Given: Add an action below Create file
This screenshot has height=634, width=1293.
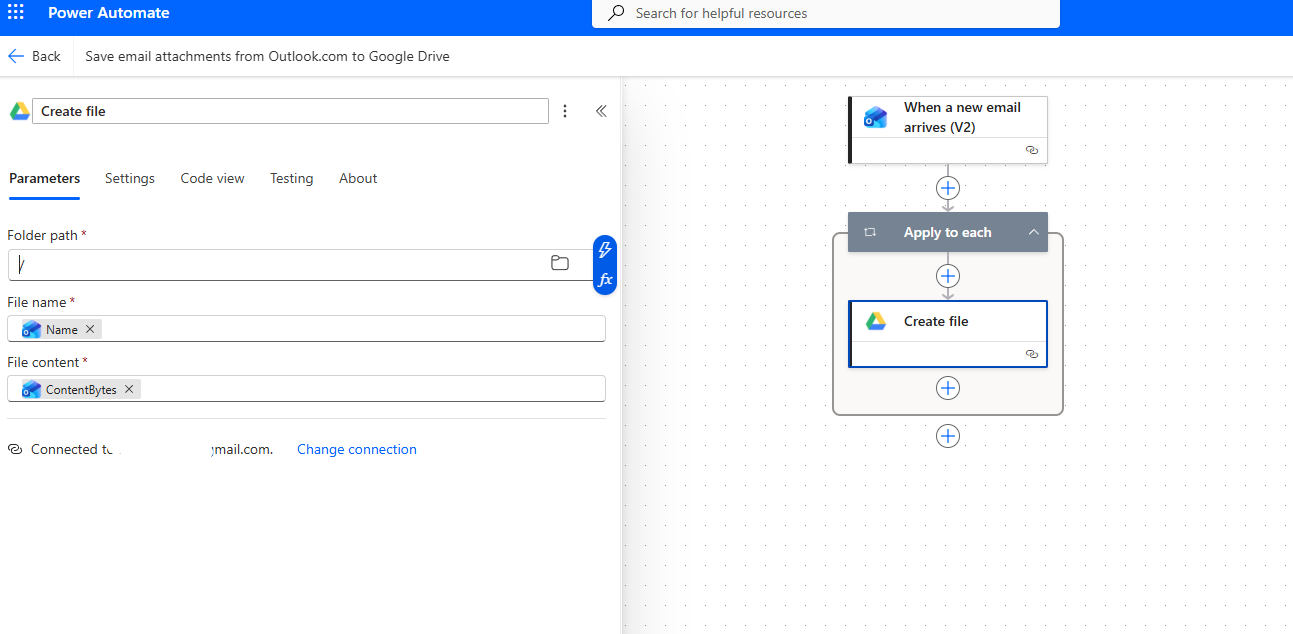Looking at the screenshot, I should pyautogui.click(x=948, y=388).
